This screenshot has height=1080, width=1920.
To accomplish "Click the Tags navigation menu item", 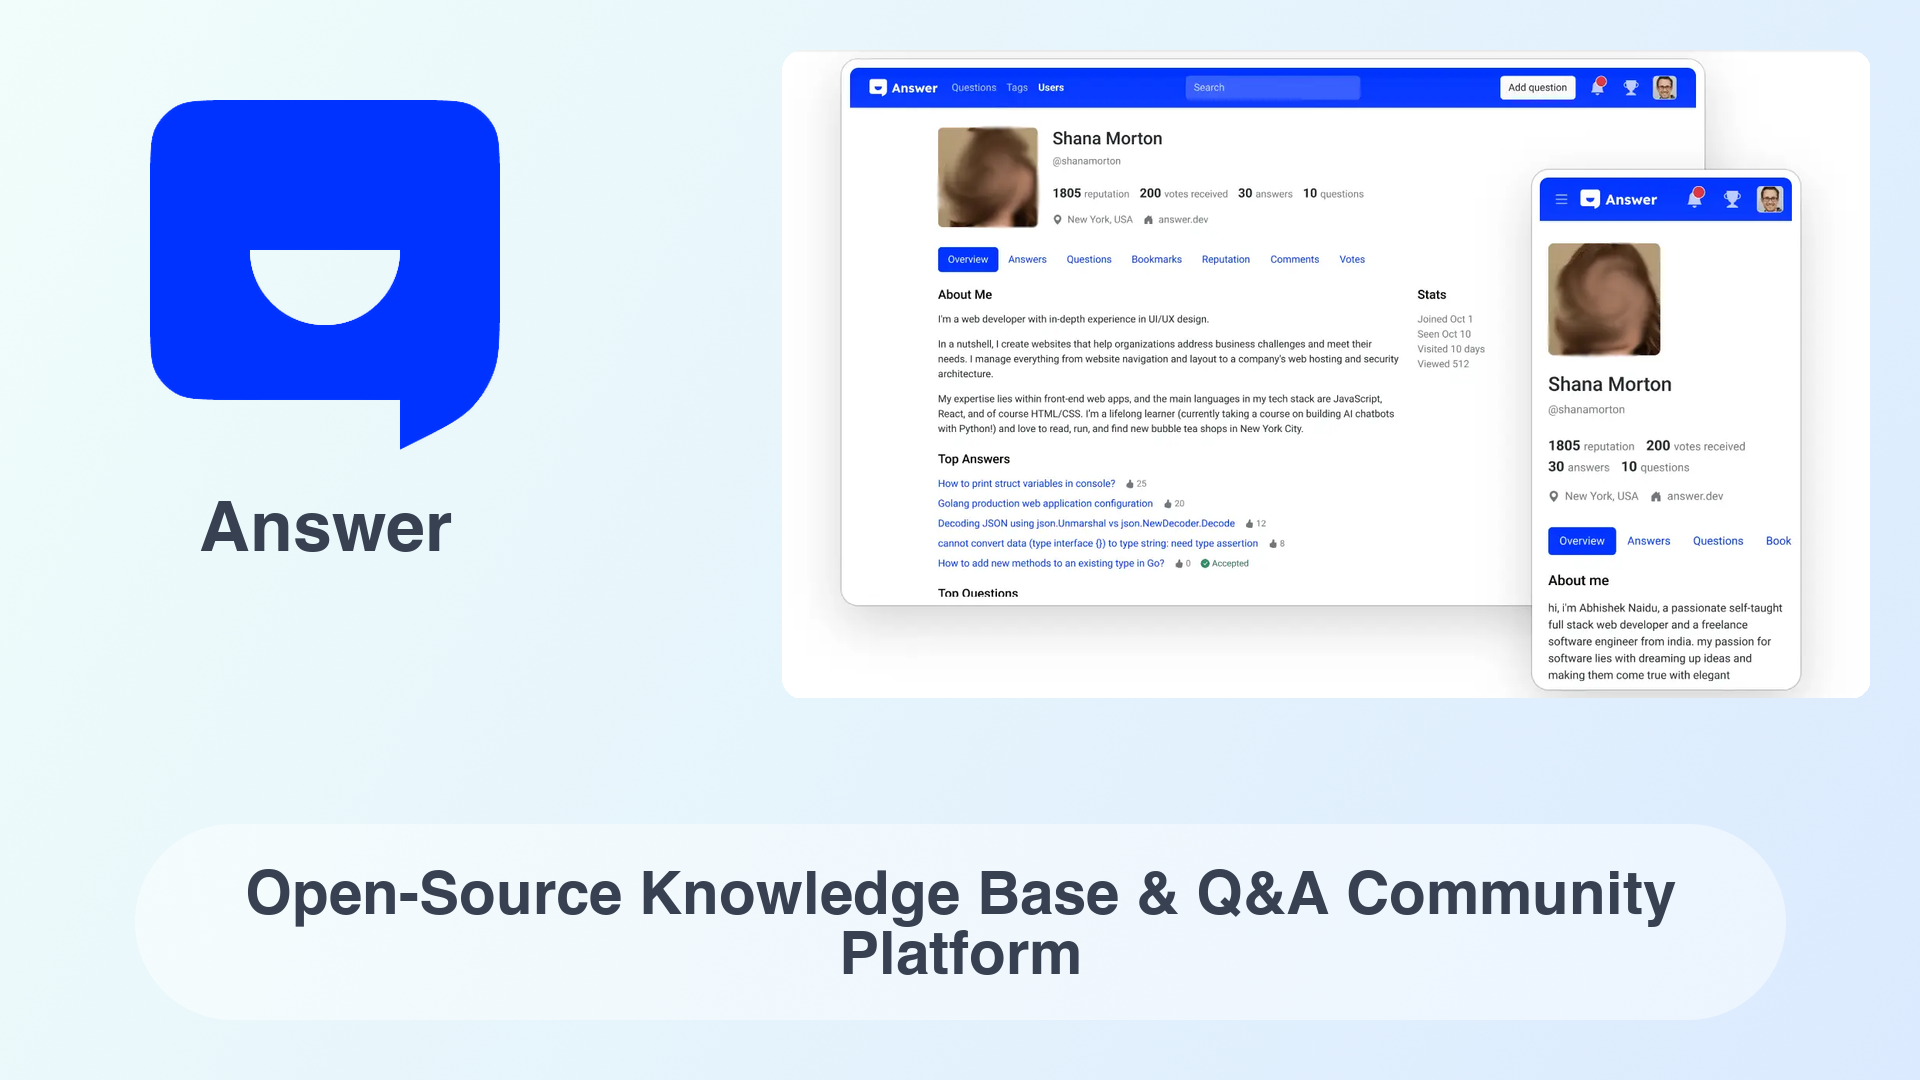I will click(x=1017, y=87).
